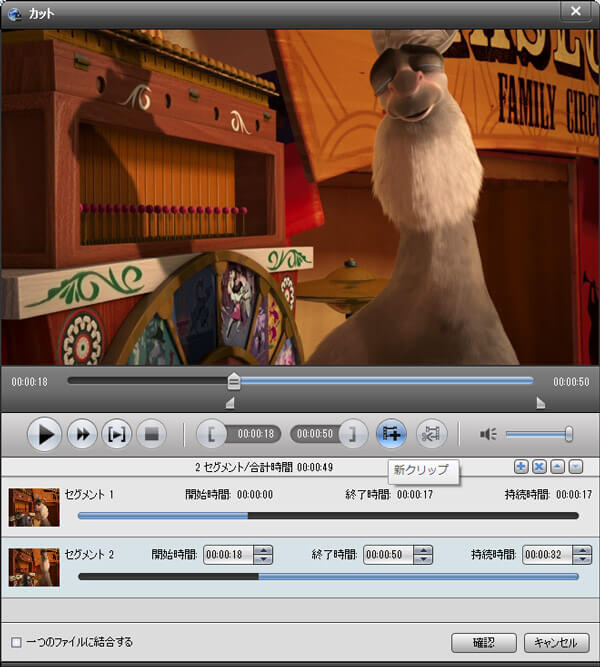This screenshot has height=667, width=600.
Task: Click Segment 1 start time 00:00:00
Action: 255,494
